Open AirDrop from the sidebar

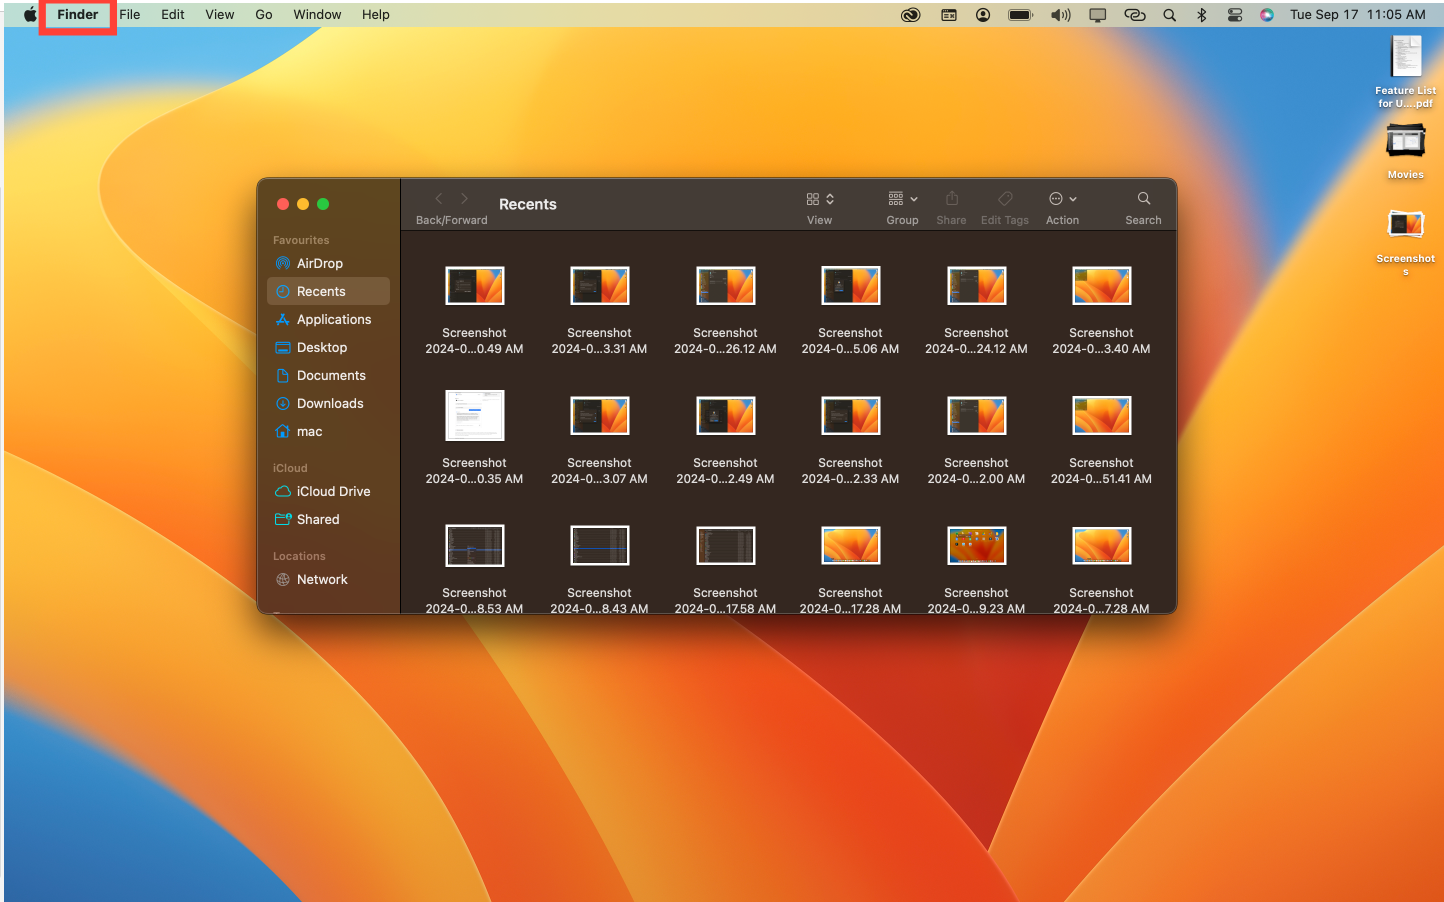tap(319, 264)
